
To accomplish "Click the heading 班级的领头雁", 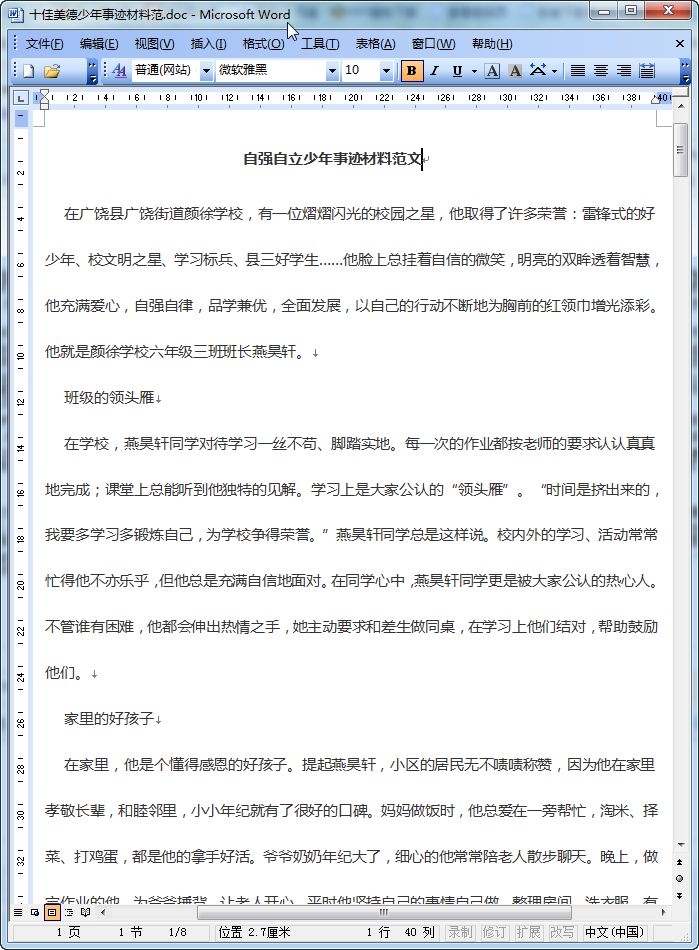I will point(109,397).
